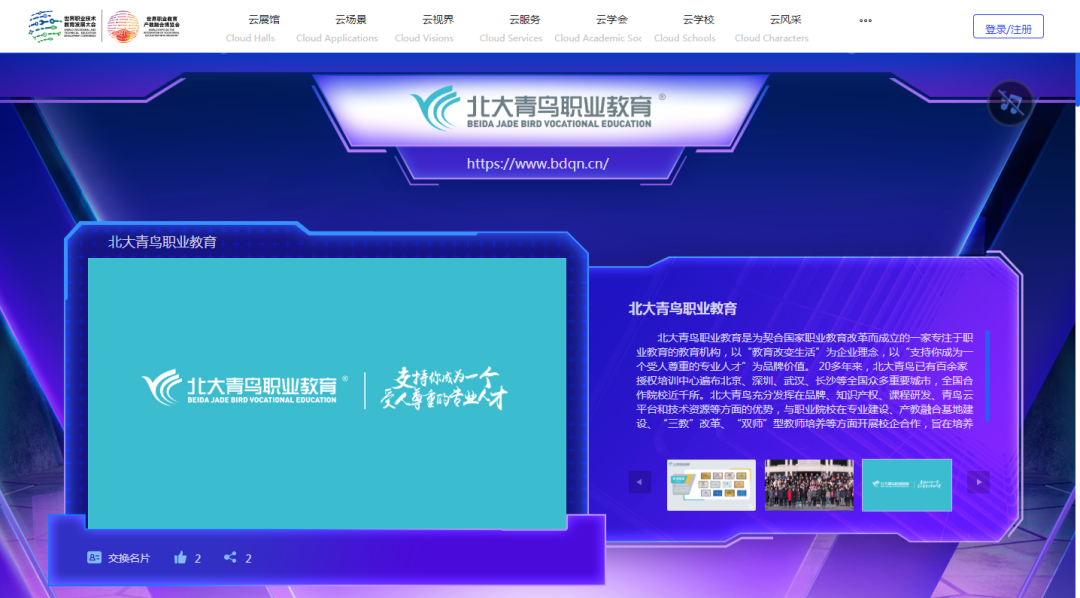Image resolution: width=1080 pixels, height=598 pixels.
Task: Click the 交换名片 label
Action: click(129, 558)
